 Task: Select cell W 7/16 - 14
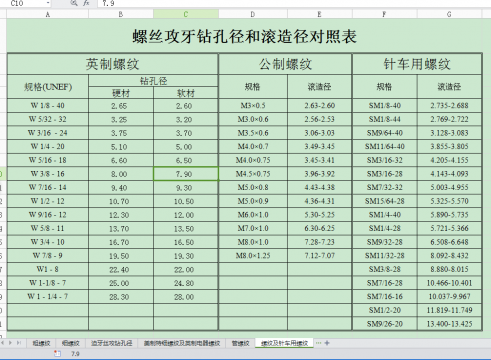pos(48,188)
